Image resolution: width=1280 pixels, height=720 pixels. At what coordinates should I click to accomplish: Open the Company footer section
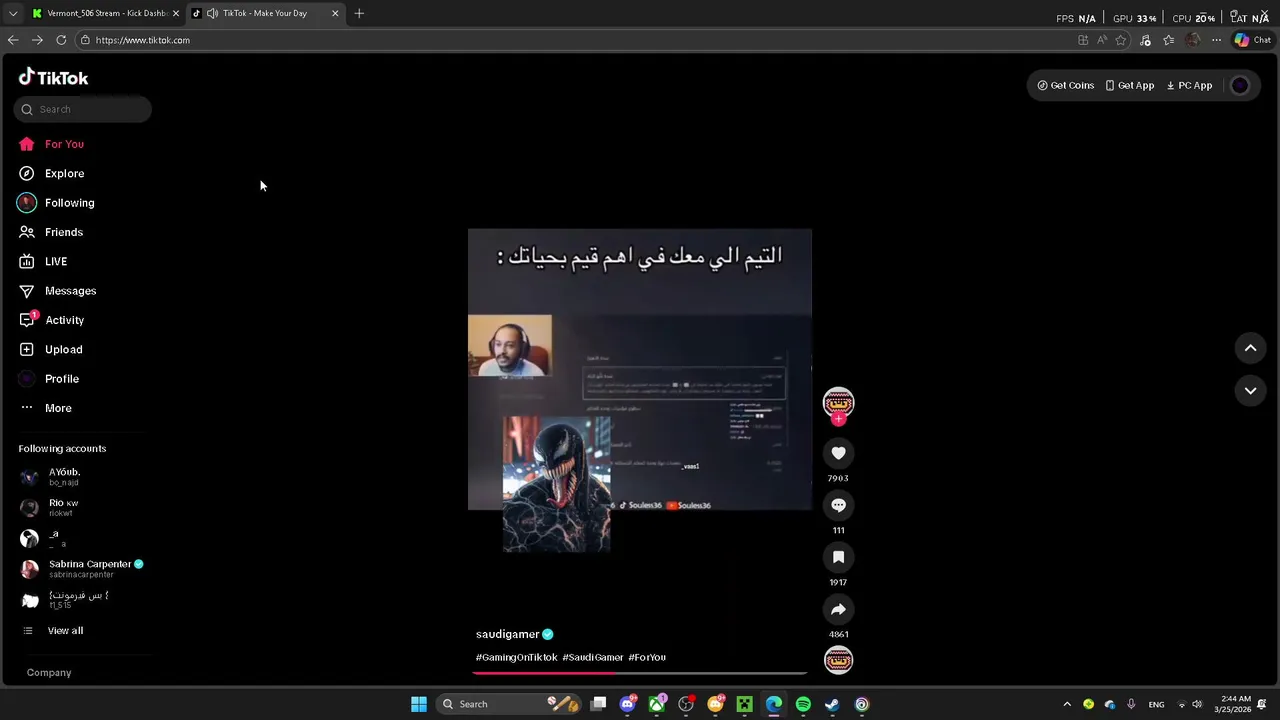pos(49,673)
